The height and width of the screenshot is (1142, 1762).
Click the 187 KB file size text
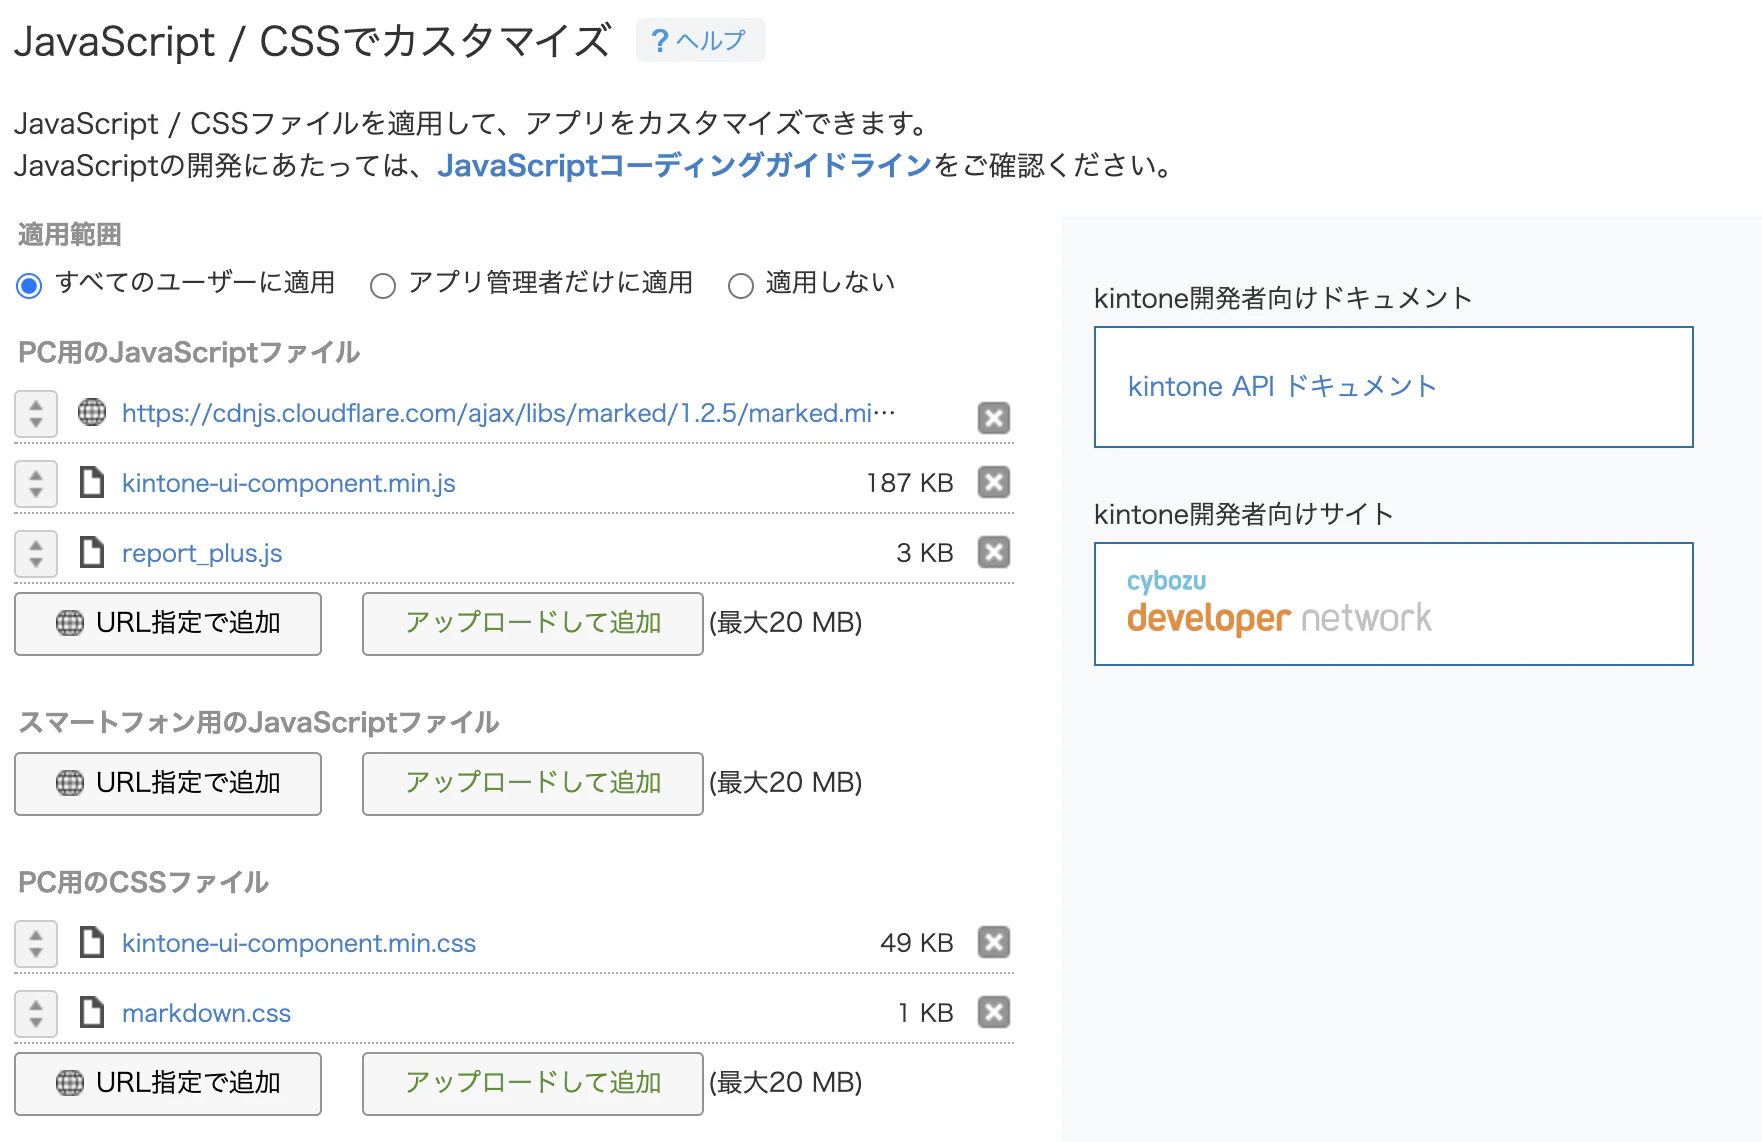[910, 483]
